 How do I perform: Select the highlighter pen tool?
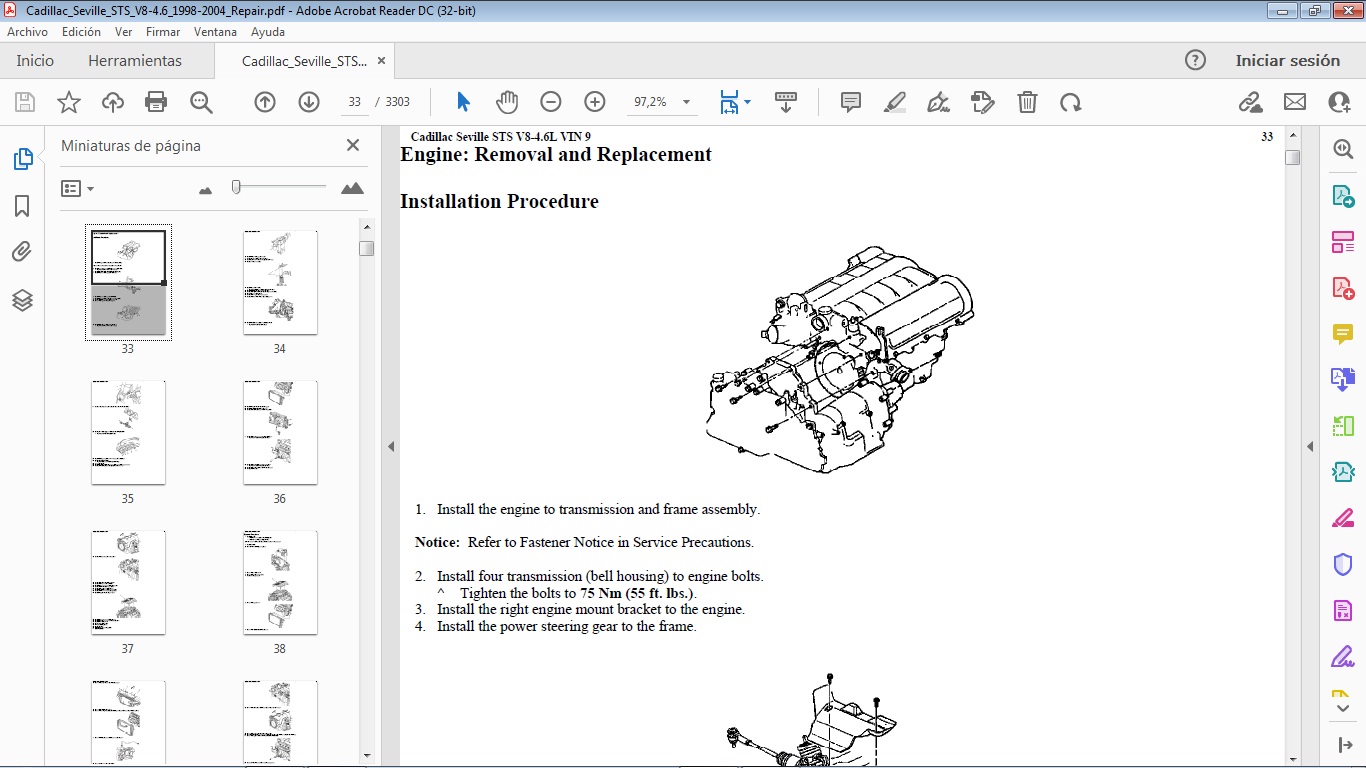coord(895,102)
